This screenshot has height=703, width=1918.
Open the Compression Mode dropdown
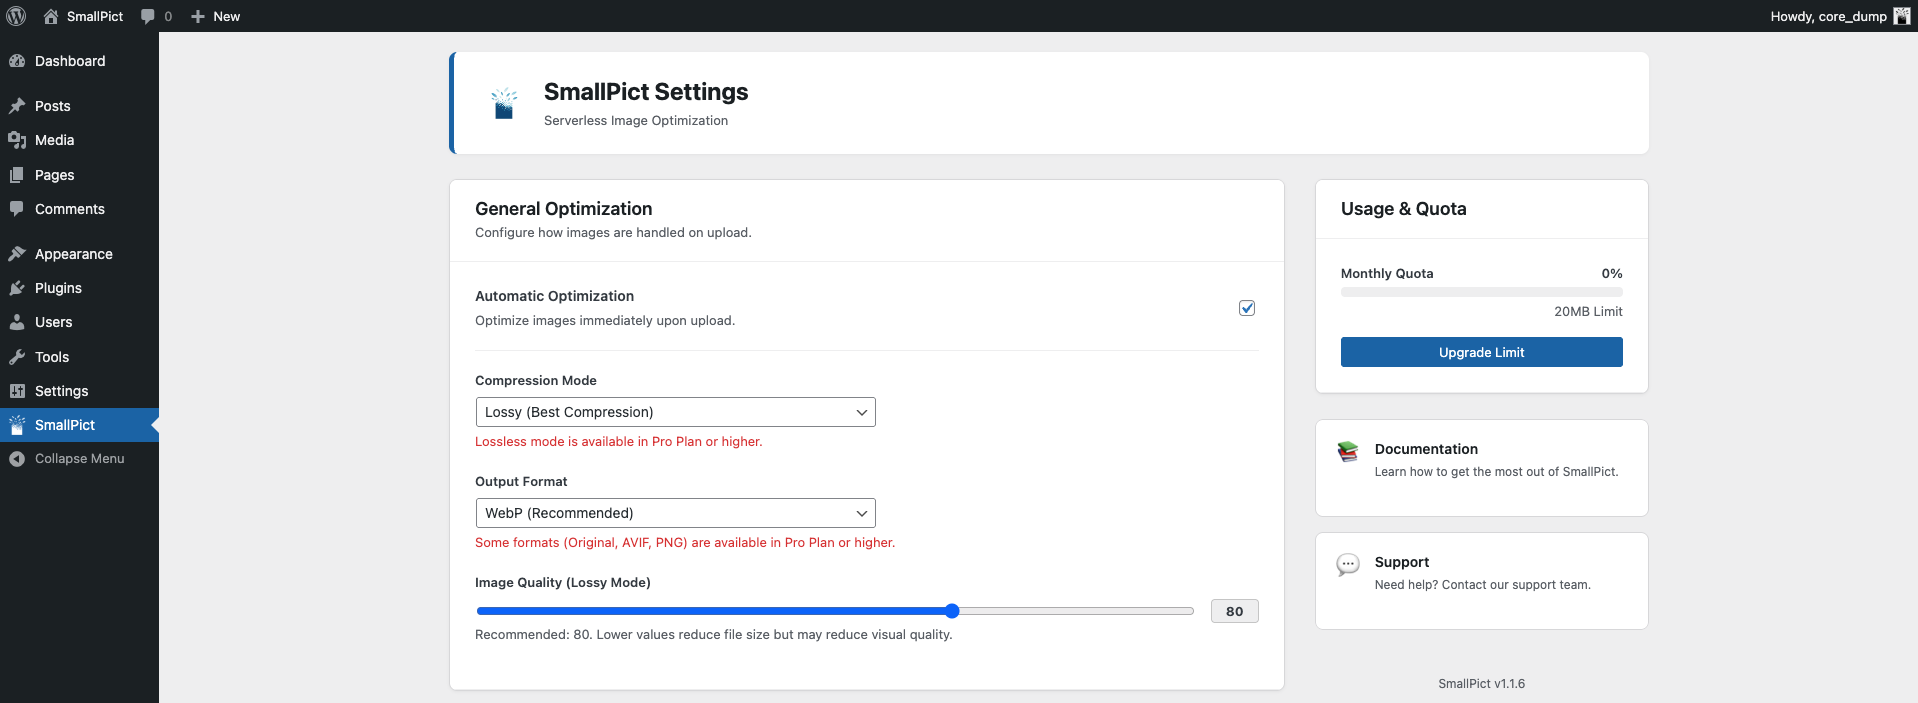[675, 412]
